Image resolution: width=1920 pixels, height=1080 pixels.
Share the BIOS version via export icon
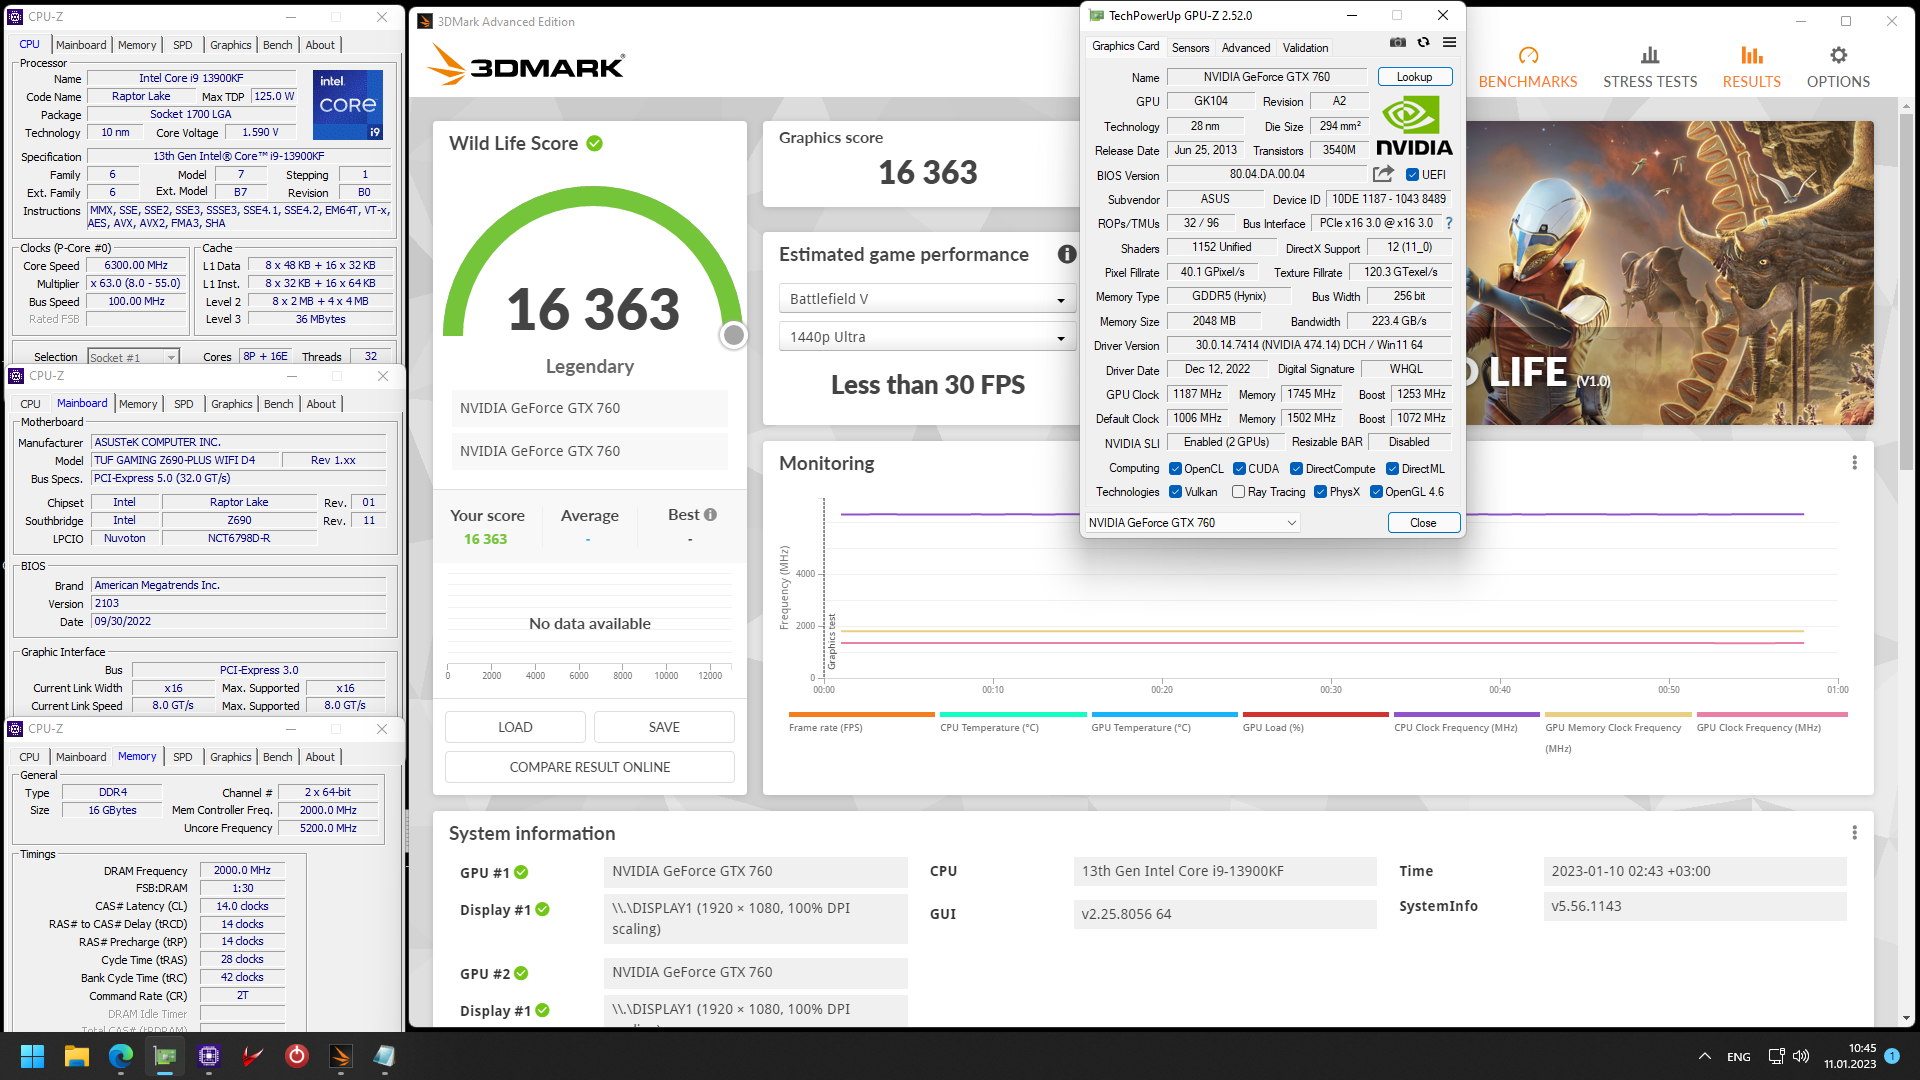(x=1384, y=174)
